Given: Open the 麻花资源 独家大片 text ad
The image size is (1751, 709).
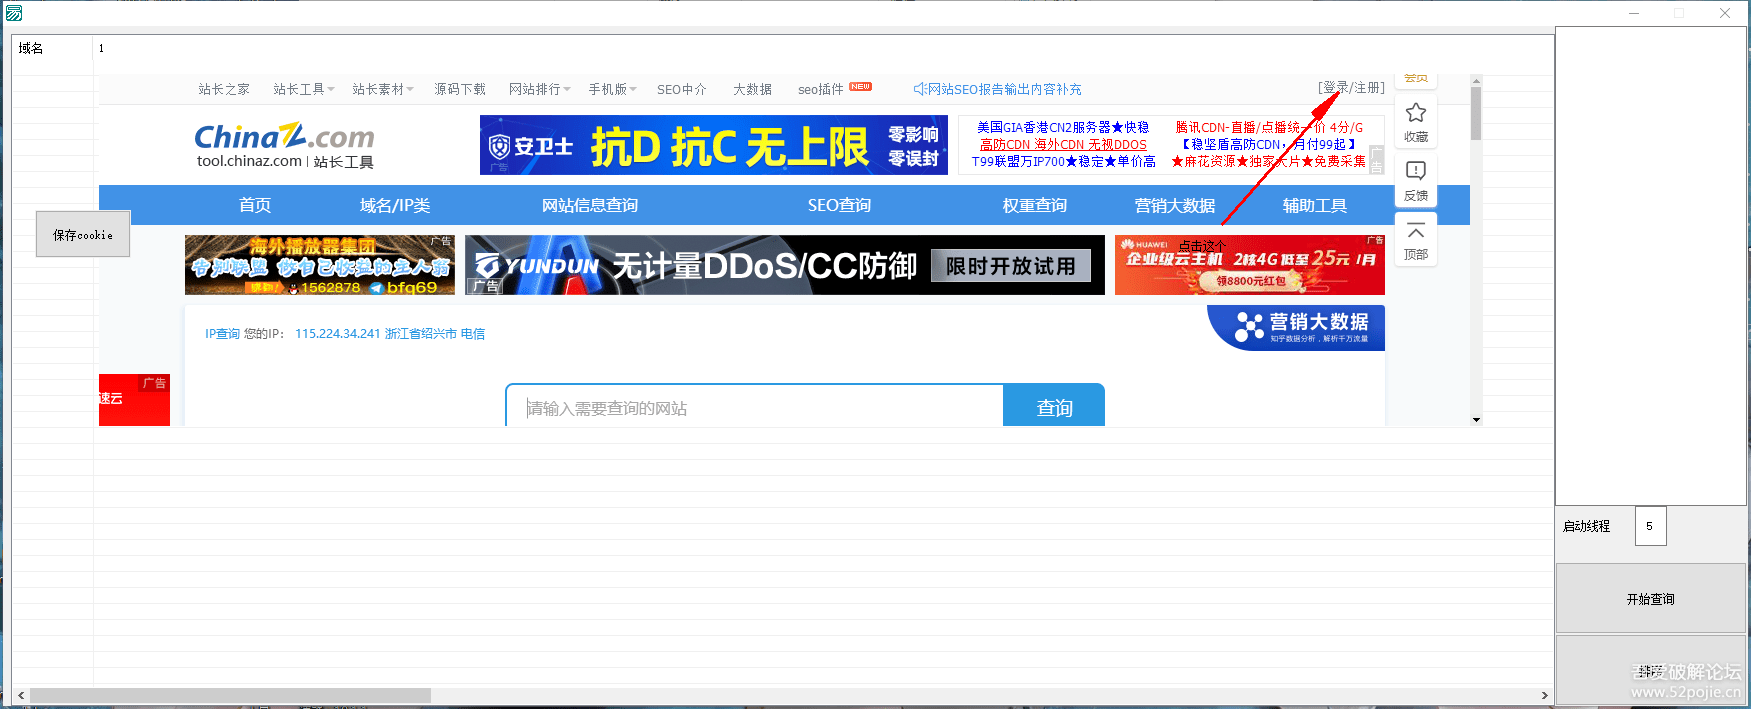Looking at the screenshot, I should pos(1269,161).
